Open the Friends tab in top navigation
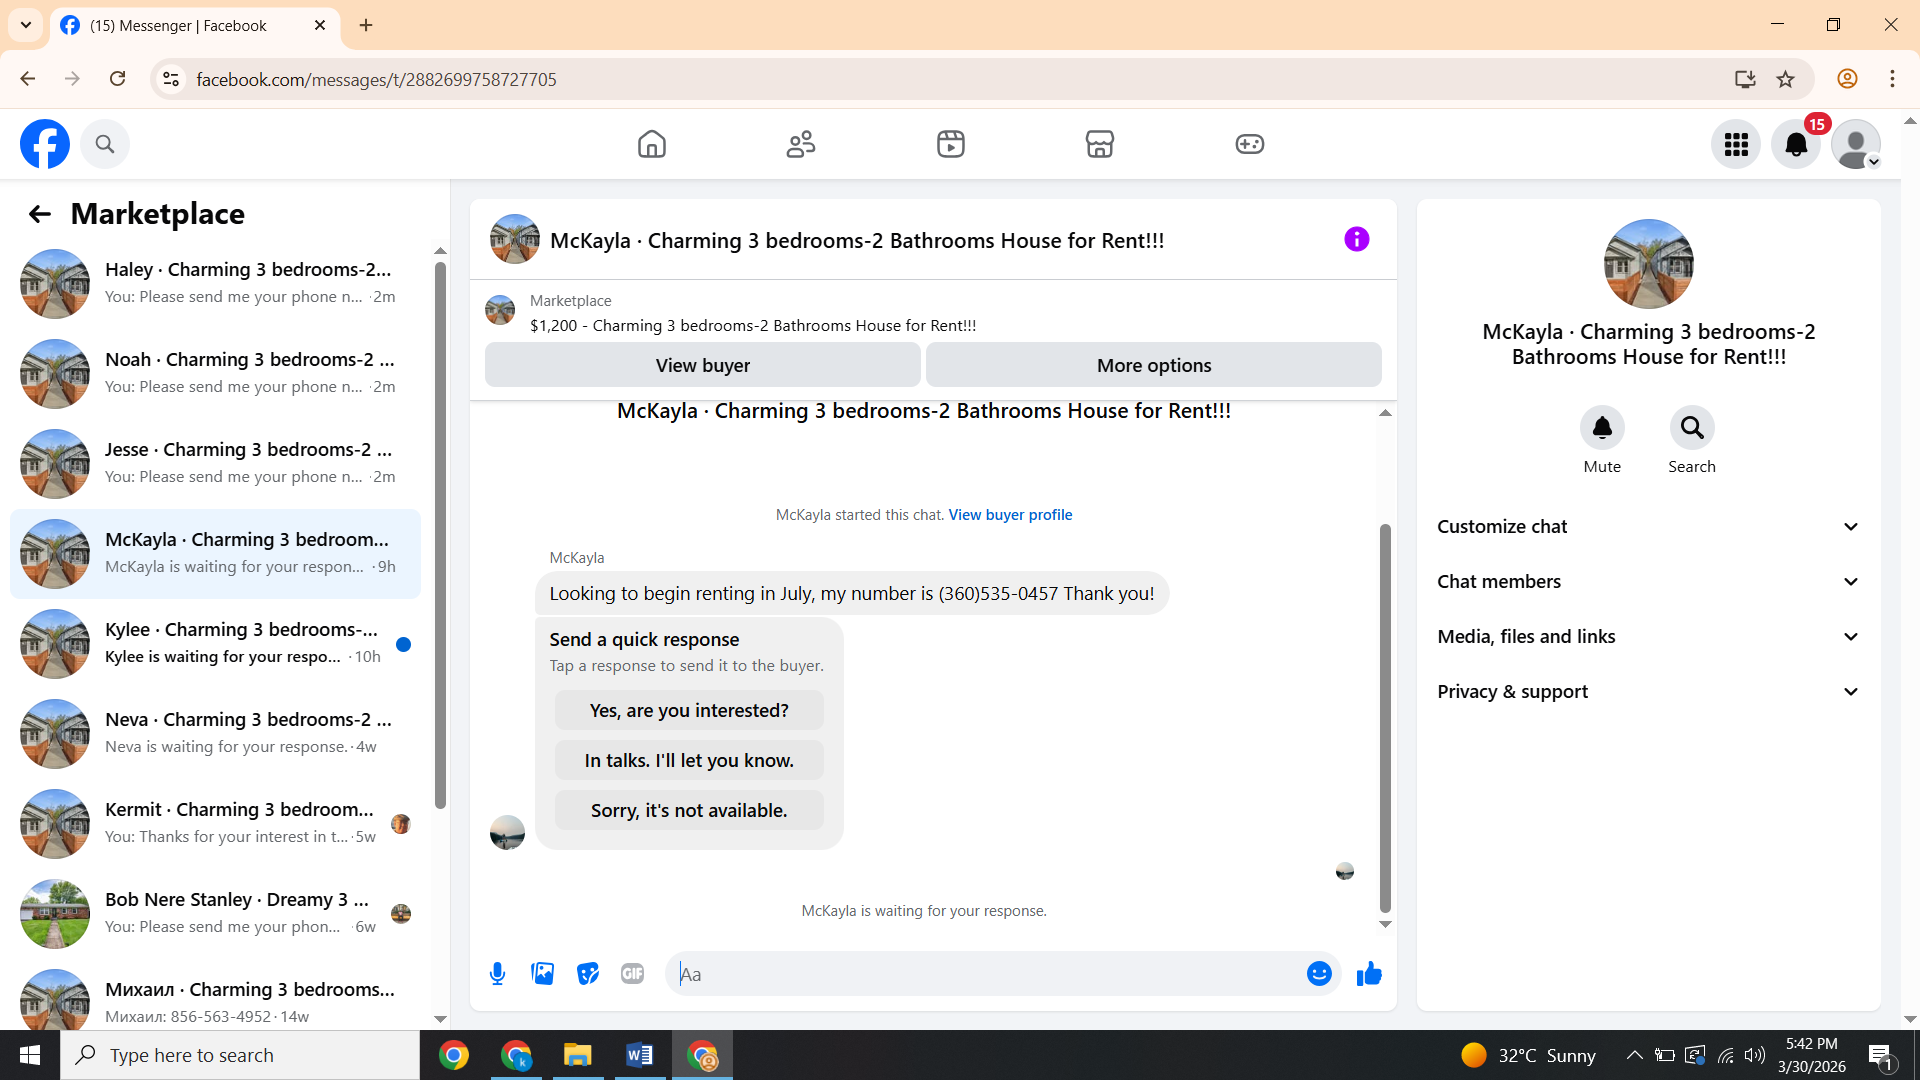The image size is (1920, 1080). pyautogui.click(x=801, y=145)
